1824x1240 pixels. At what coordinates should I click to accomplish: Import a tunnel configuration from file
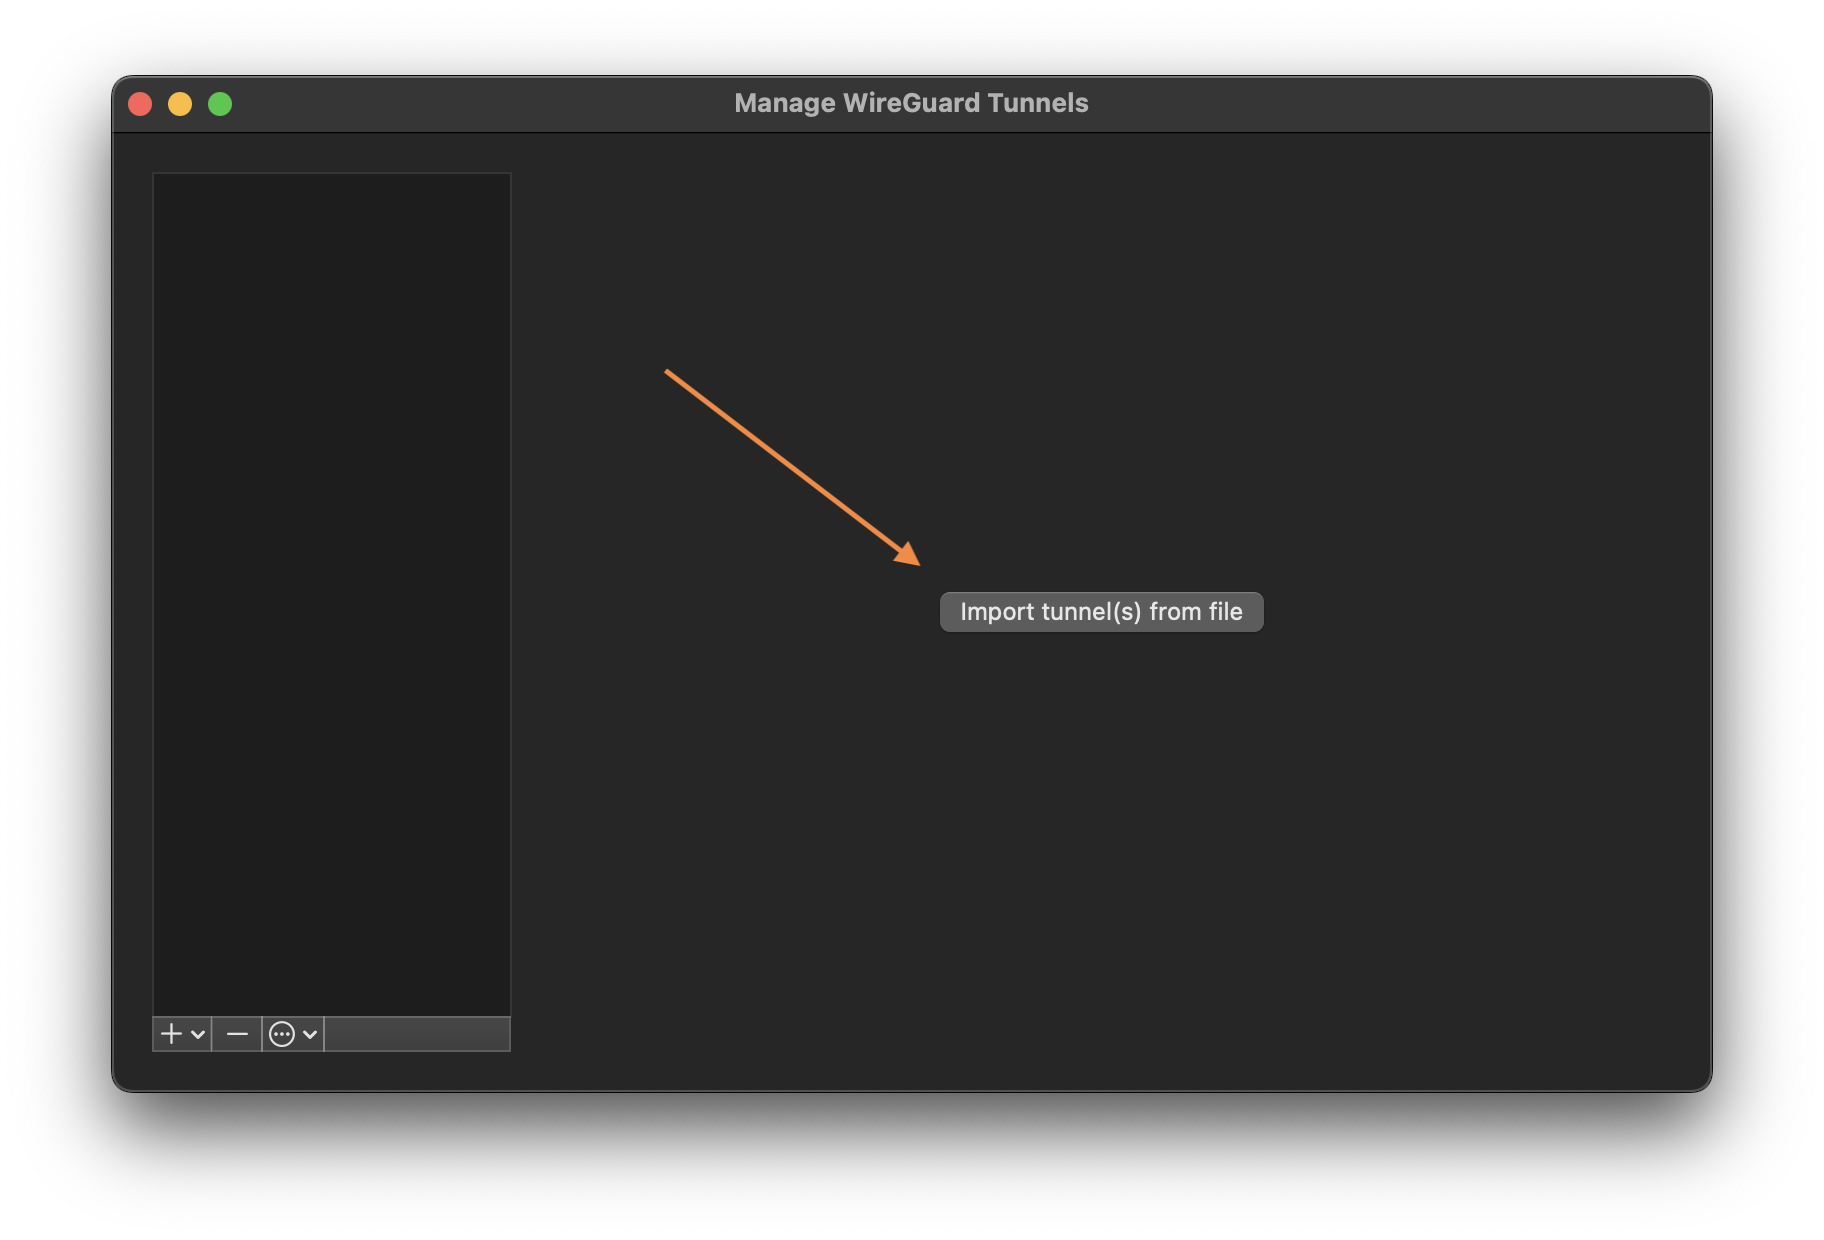click(1100, 611)
